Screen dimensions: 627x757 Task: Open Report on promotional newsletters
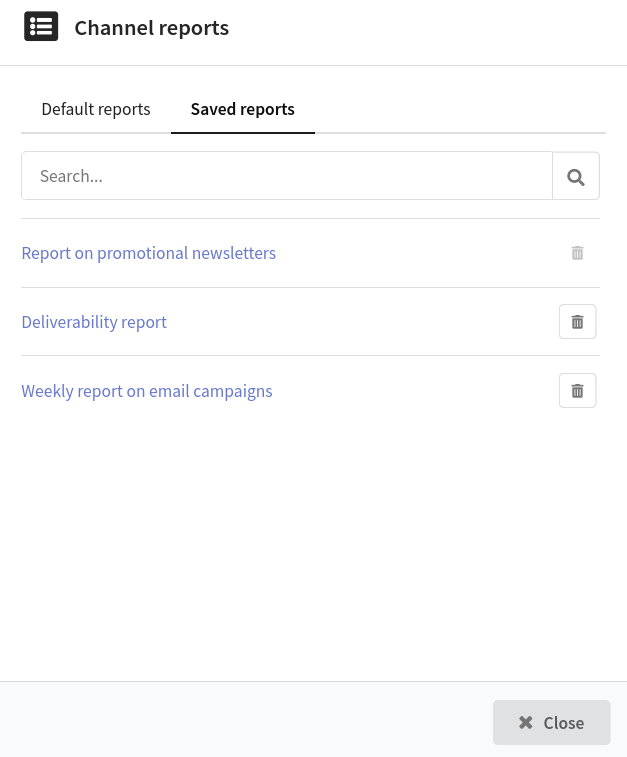tap(149, 253)
